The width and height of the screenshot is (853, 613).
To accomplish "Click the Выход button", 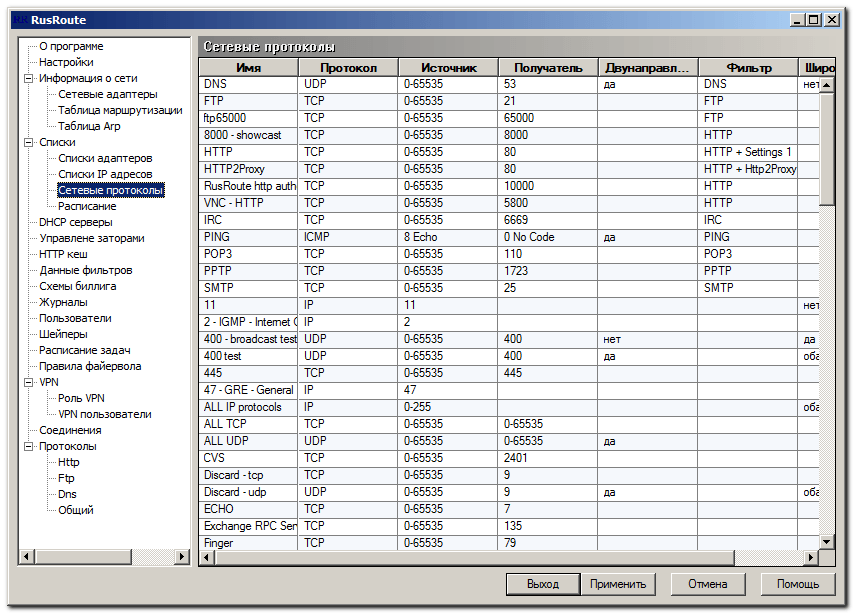I will click(543, 584).
